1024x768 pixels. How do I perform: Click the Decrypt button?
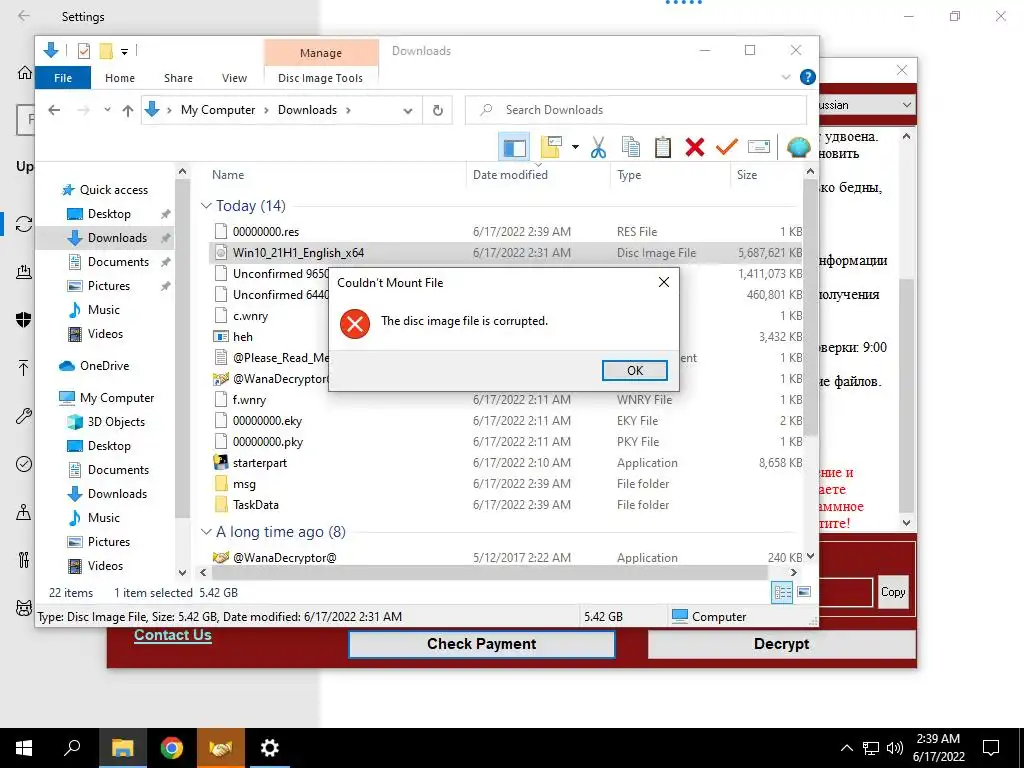[781, 644]
